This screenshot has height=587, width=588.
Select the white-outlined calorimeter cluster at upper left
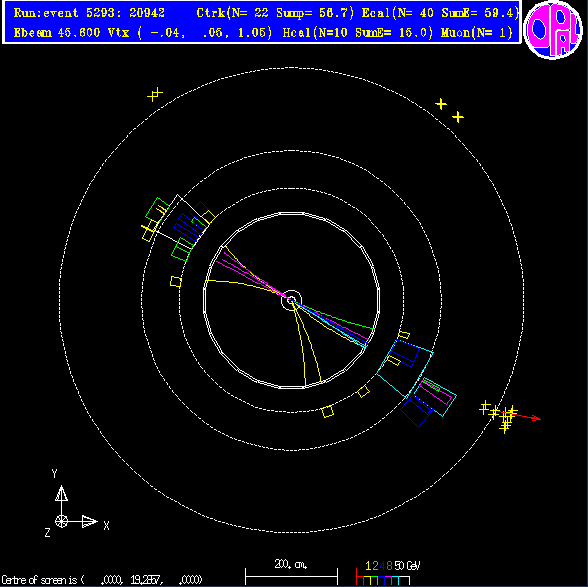coord(183,219)
